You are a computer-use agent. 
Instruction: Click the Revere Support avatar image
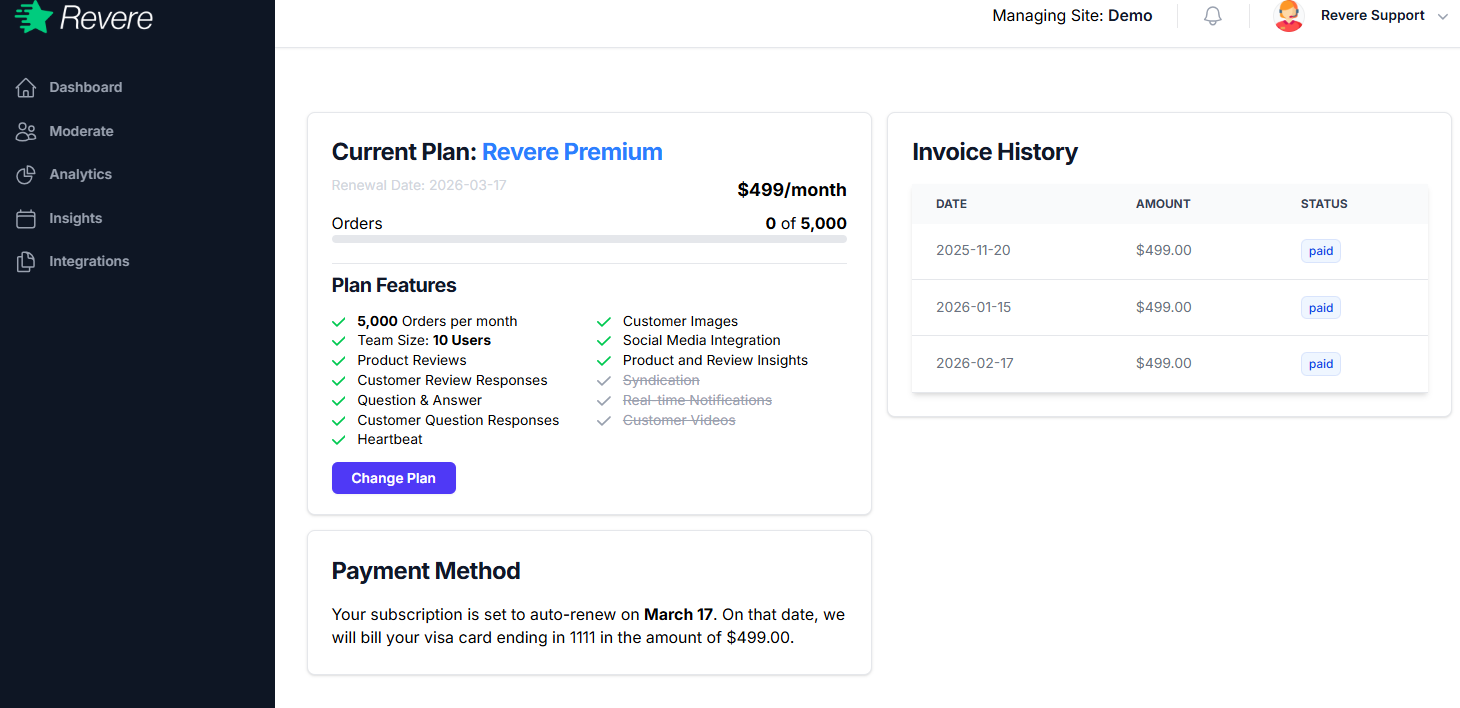1289,16
